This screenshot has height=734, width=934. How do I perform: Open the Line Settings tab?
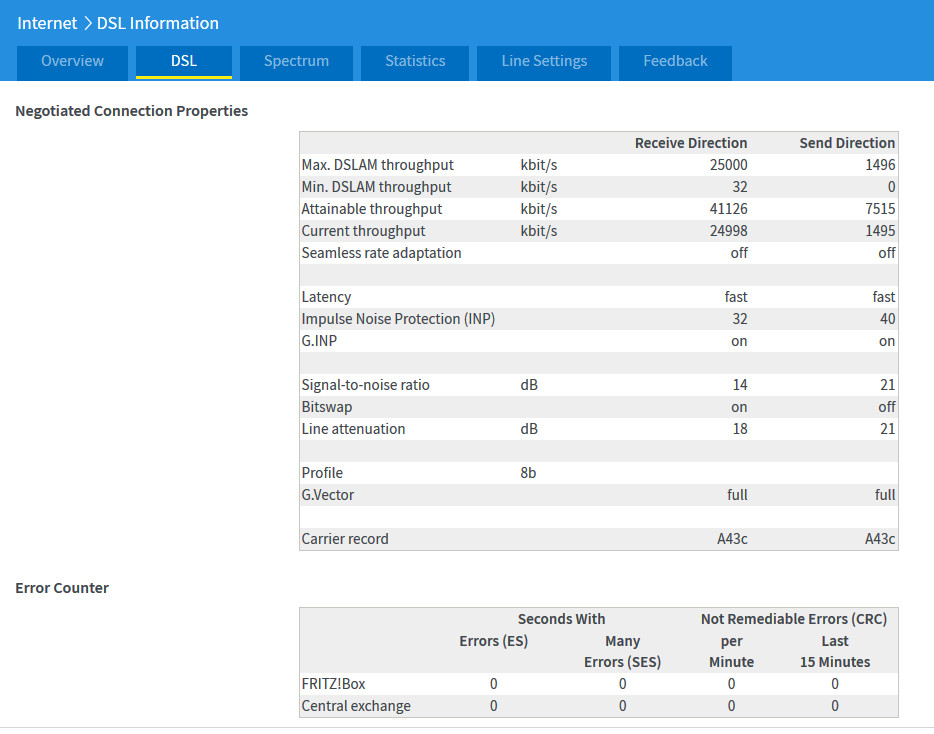pos(544,61)
